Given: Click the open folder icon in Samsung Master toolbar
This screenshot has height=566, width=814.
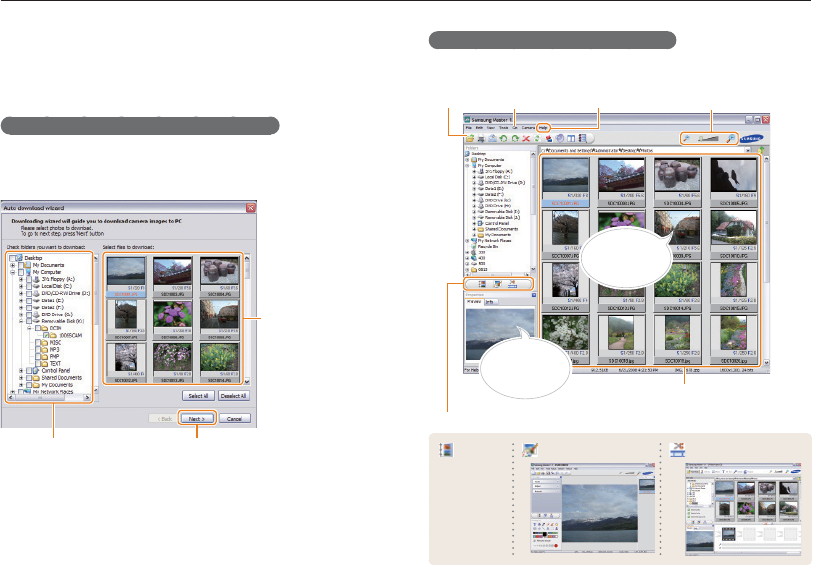Looking at the screenshot, I should click(470, 139).
